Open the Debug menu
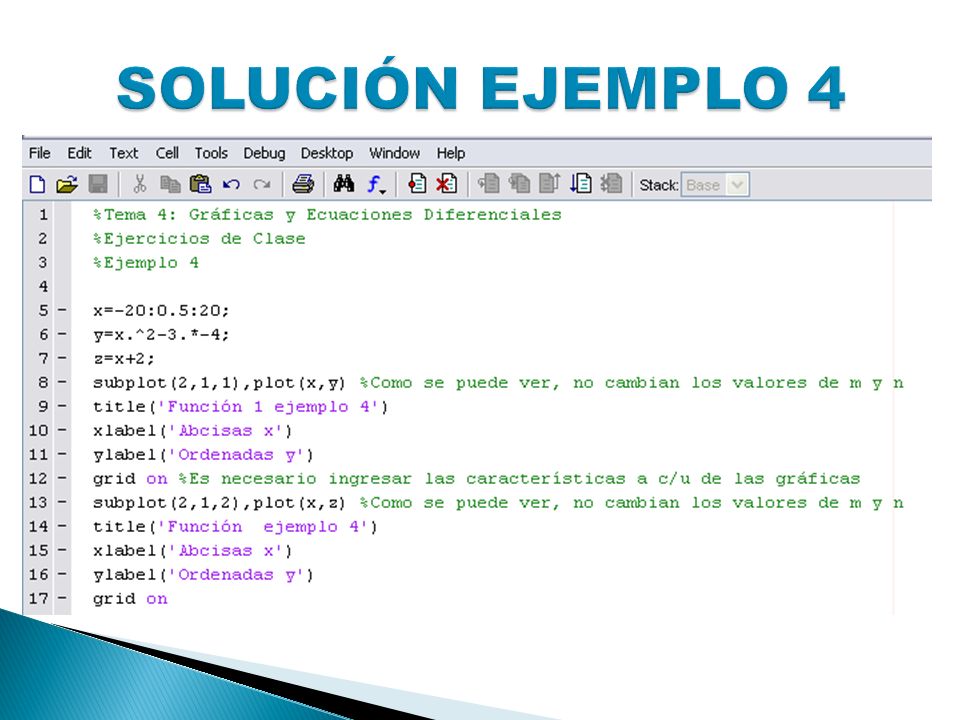The width and height of the screenshot is (960, 720). click(x=264, y=153)
